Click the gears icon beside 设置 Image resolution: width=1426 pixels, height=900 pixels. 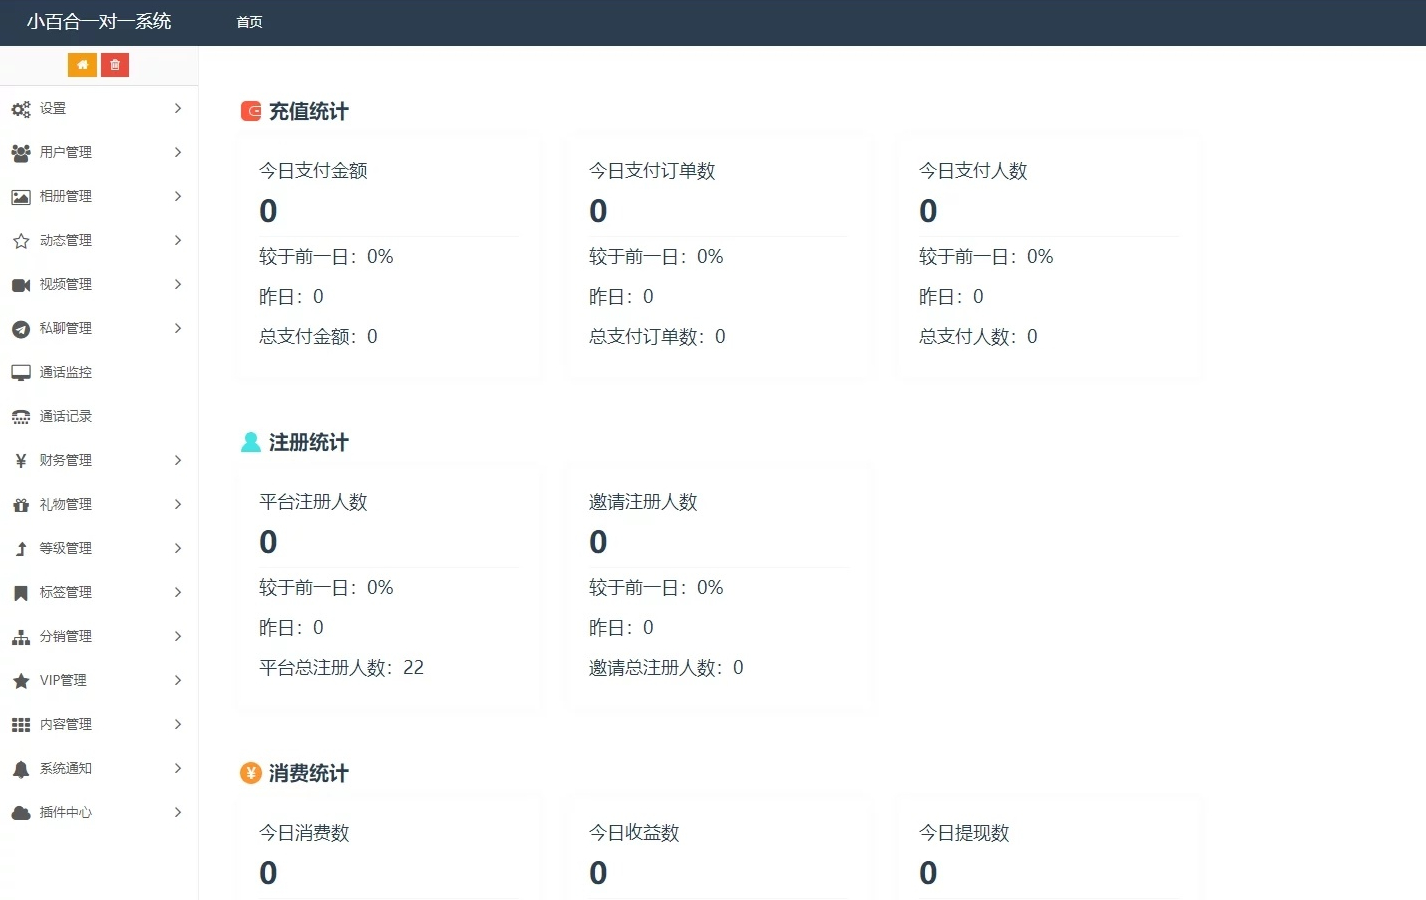(21, 109)
